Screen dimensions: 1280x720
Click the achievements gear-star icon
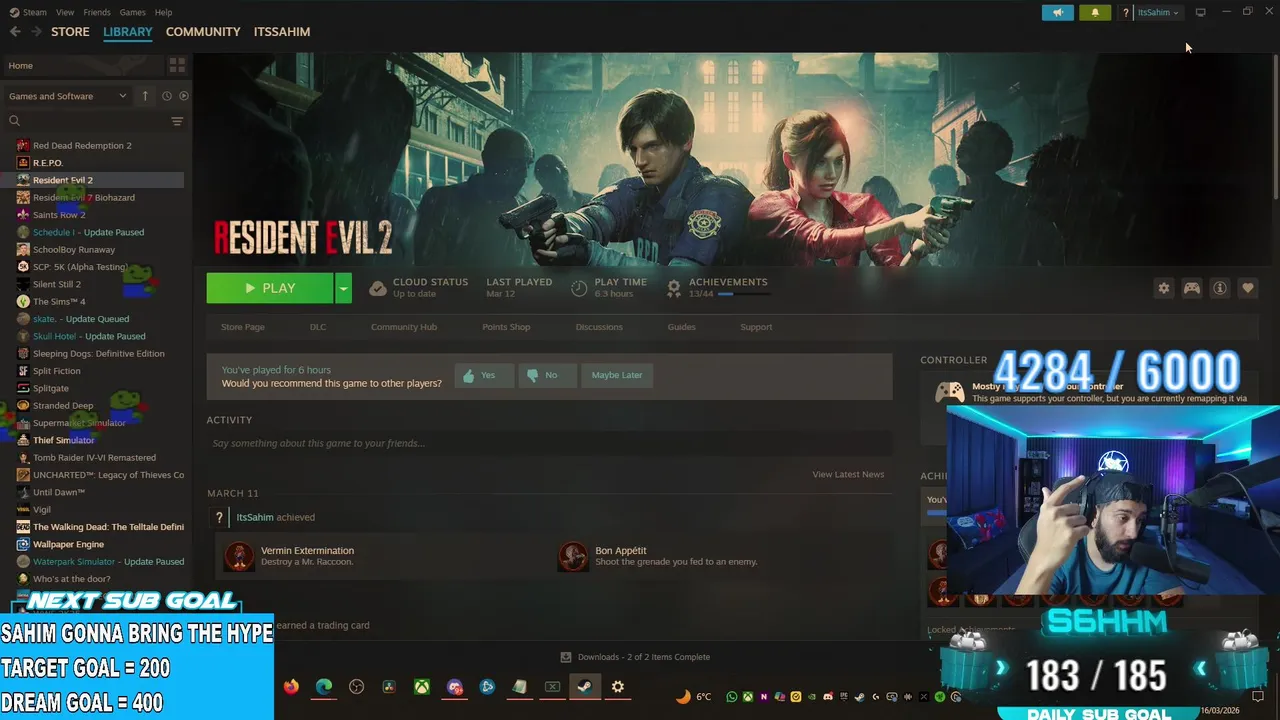pyautogui.click(x=674, y=288)
